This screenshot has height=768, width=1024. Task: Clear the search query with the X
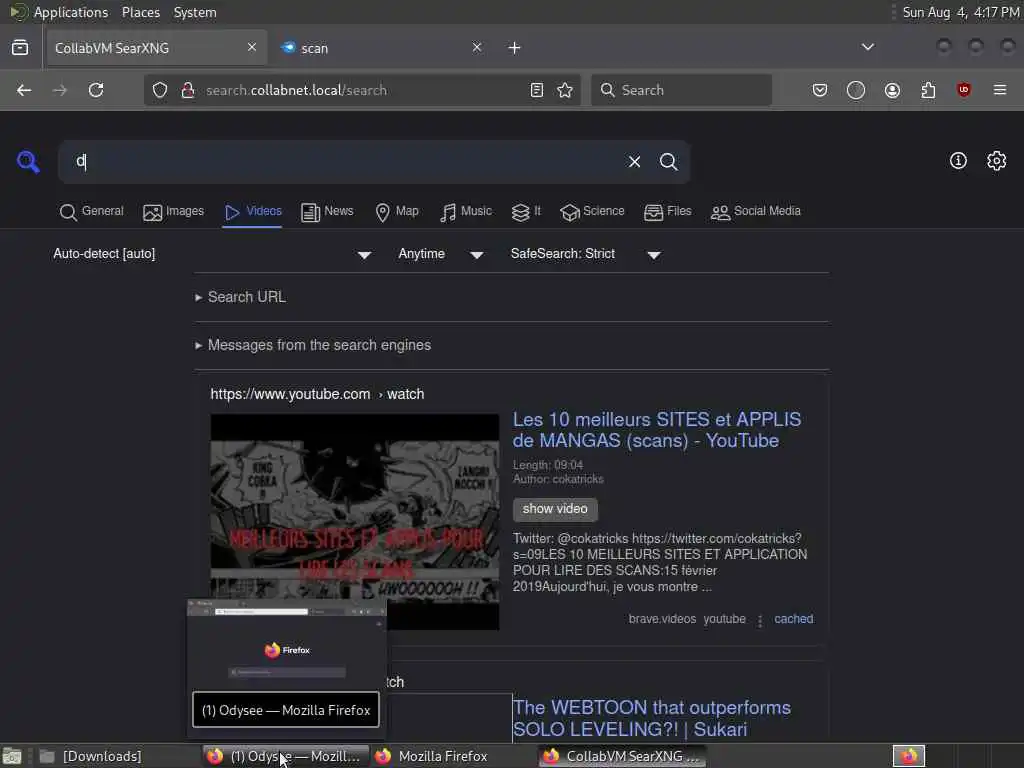click(x=634, y=162)
